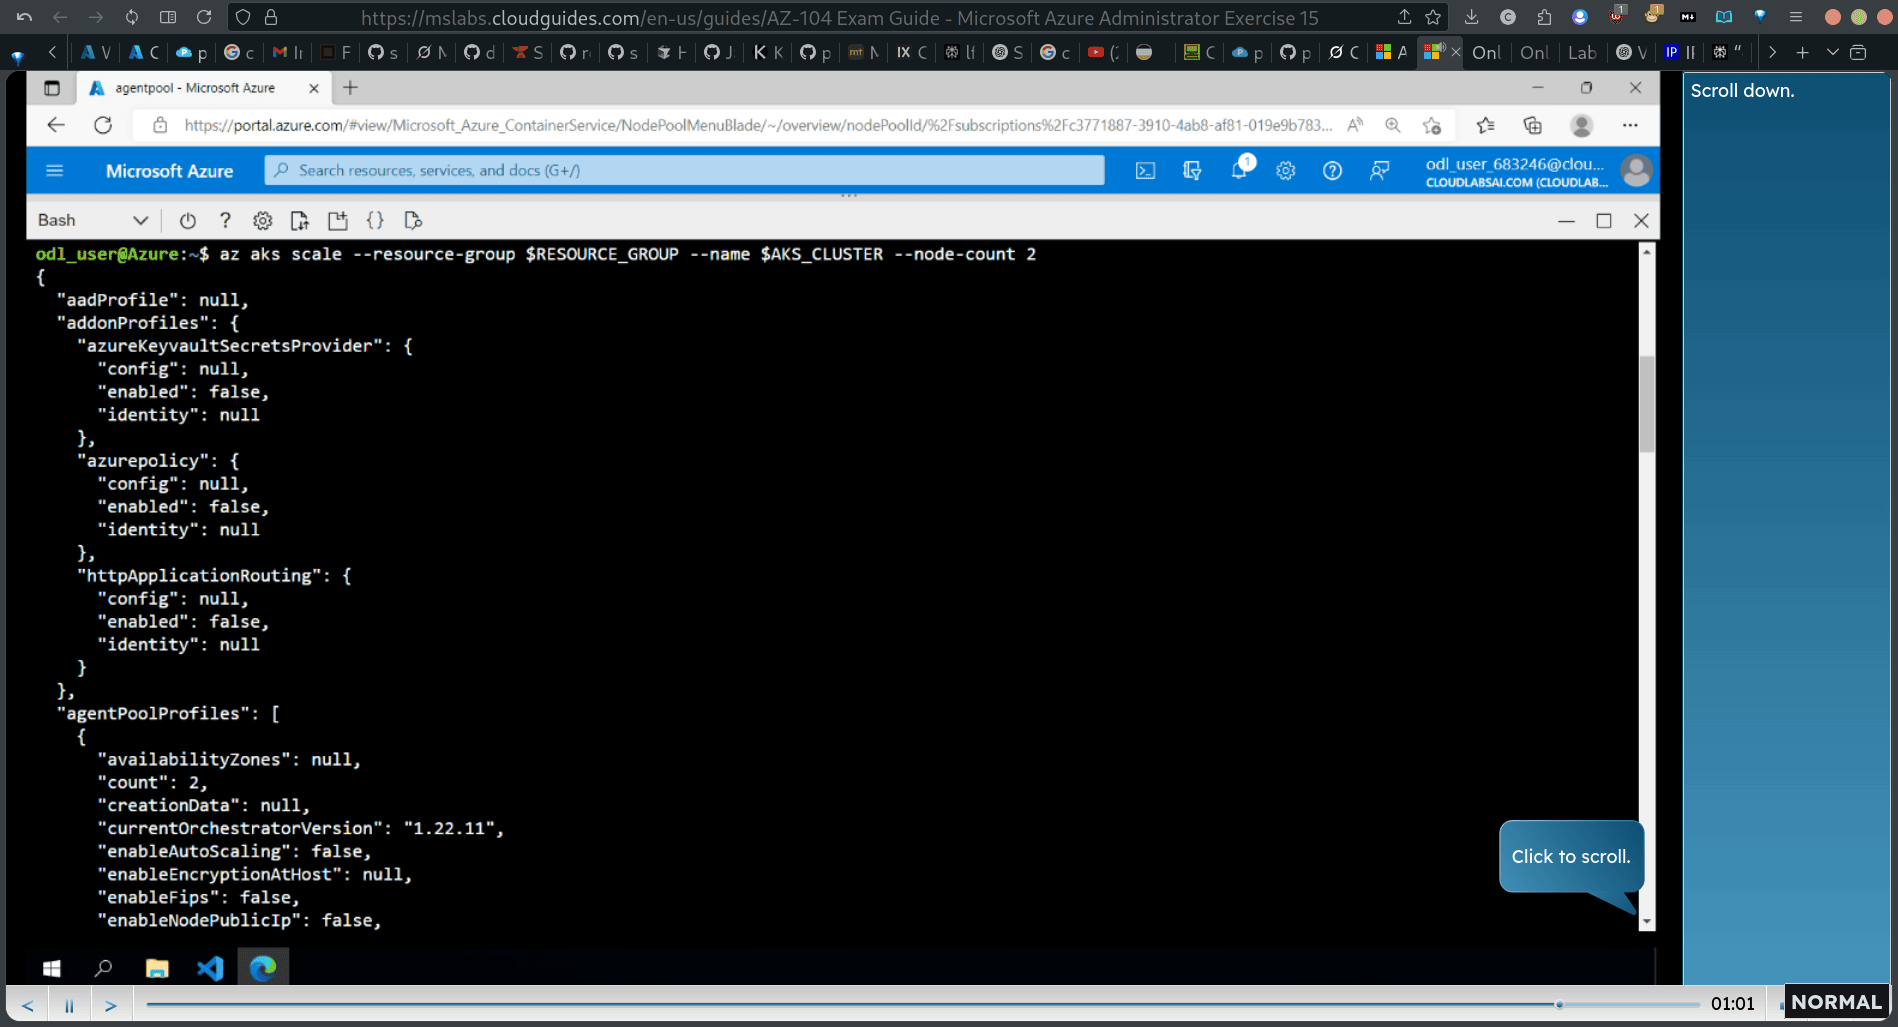This screenshot has width=1898, height=1027.
Task: Open the Azure feedback icon
Action: point(1379,171)
